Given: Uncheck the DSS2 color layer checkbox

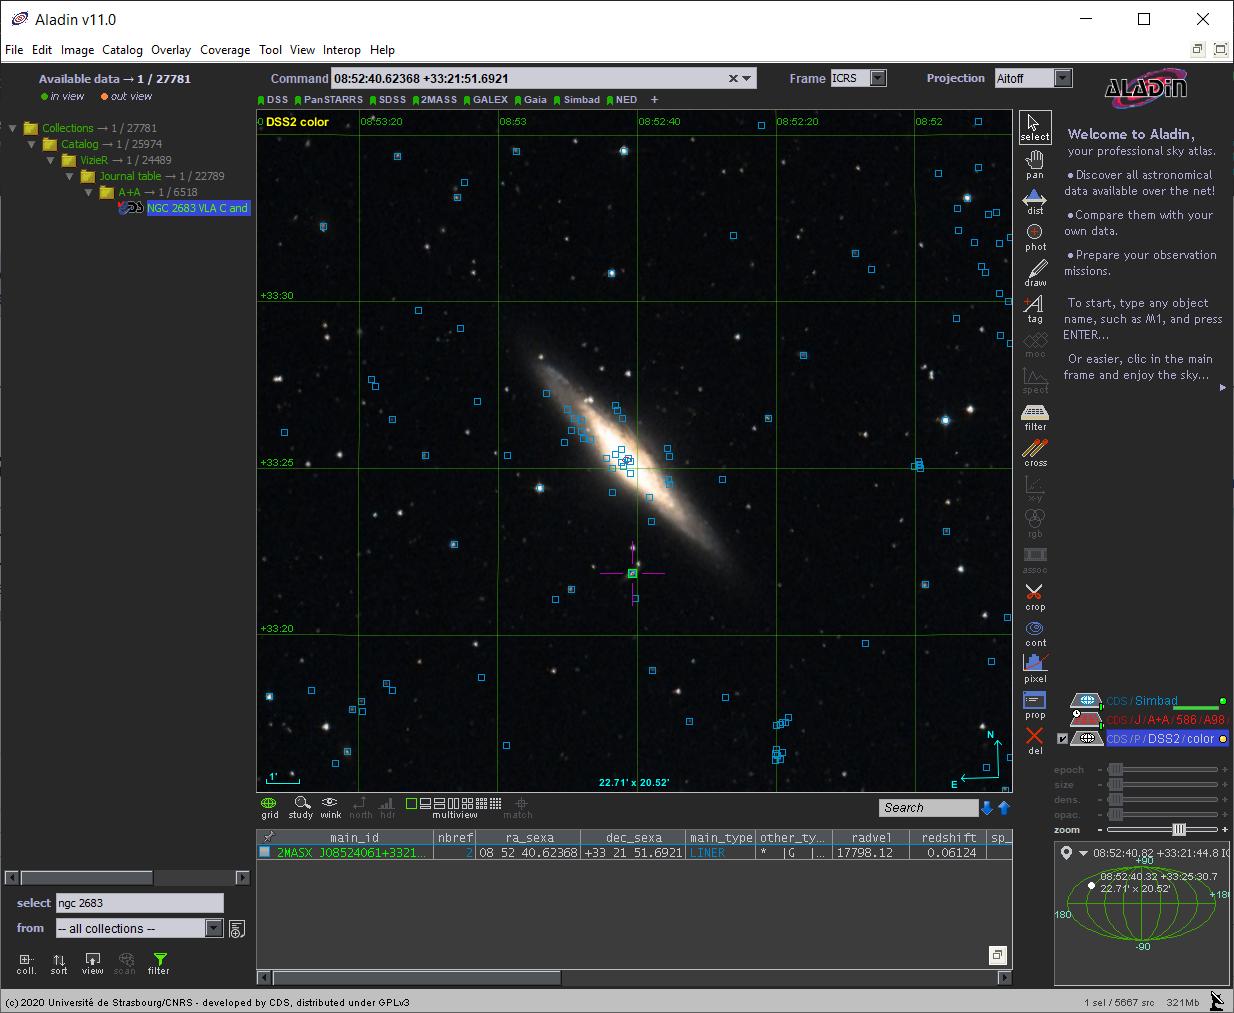Looking at the screenshot, I should click(x=1062, y=739).
